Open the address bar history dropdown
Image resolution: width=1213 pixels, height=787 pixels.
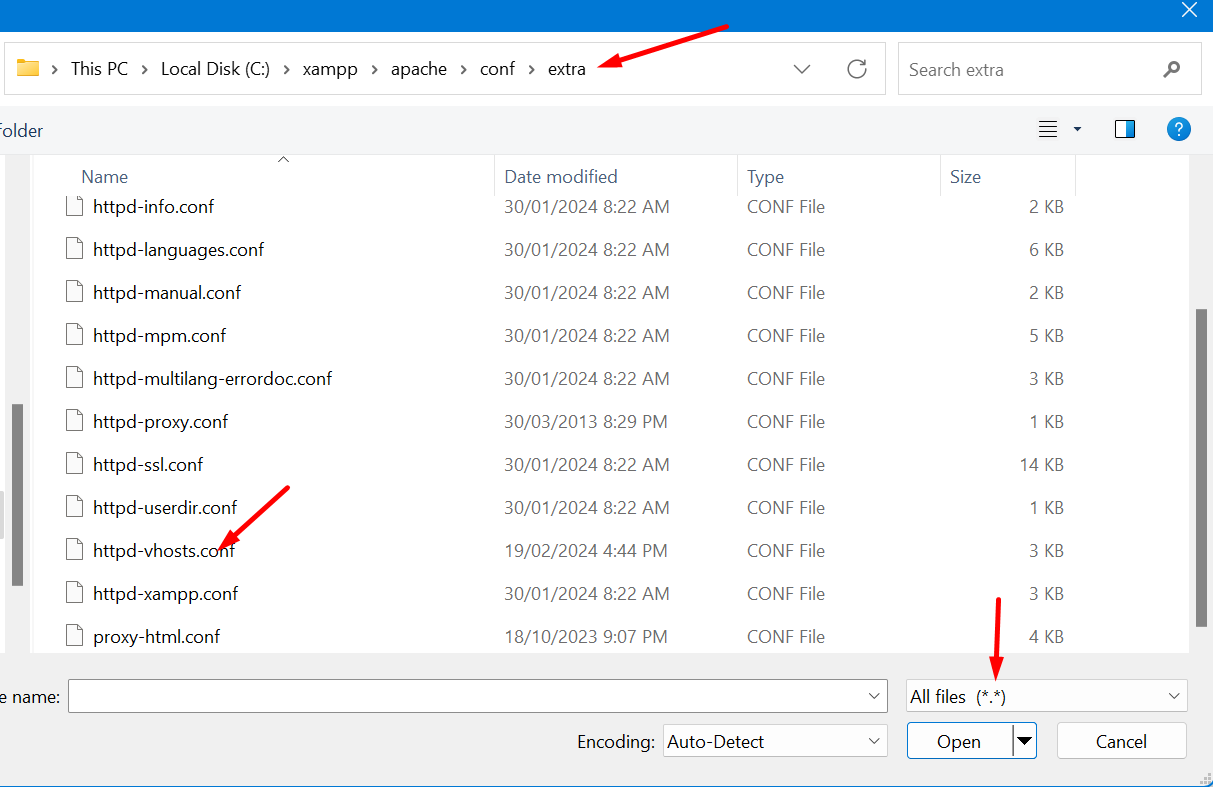(802, 68)
